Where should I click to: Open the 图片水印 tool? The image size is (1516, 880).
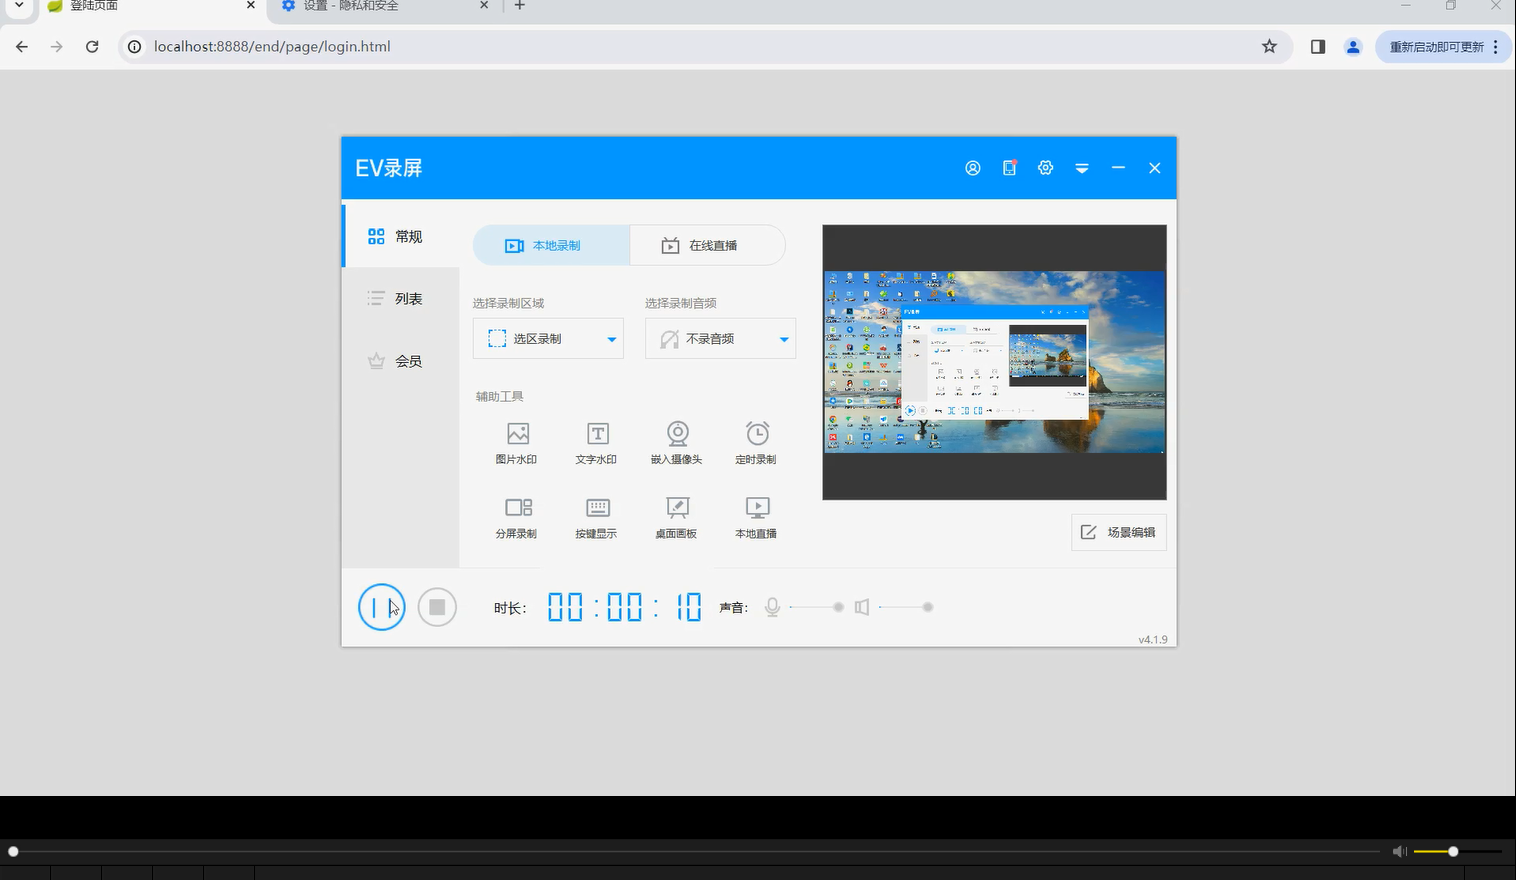pyautogui.click(x=517, y=443)
